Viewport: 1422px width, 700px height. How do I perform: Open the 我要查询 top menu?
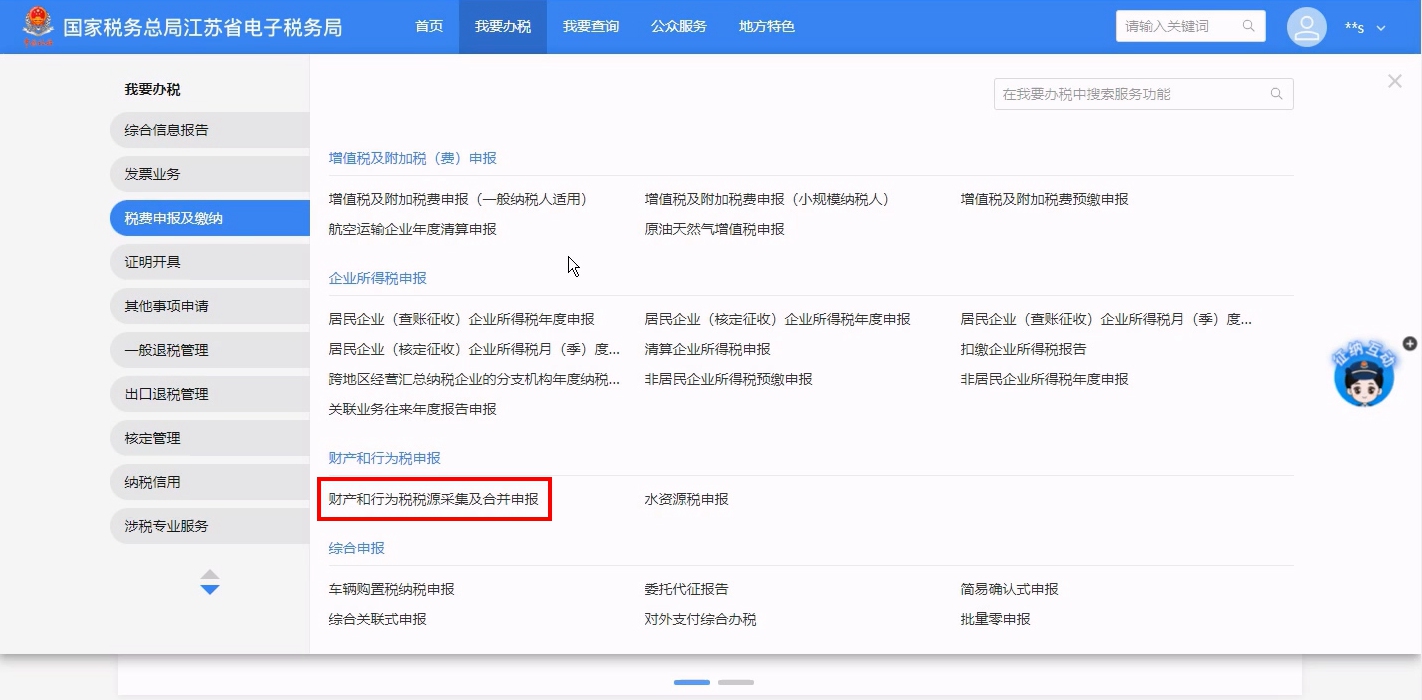pos(590,27)
